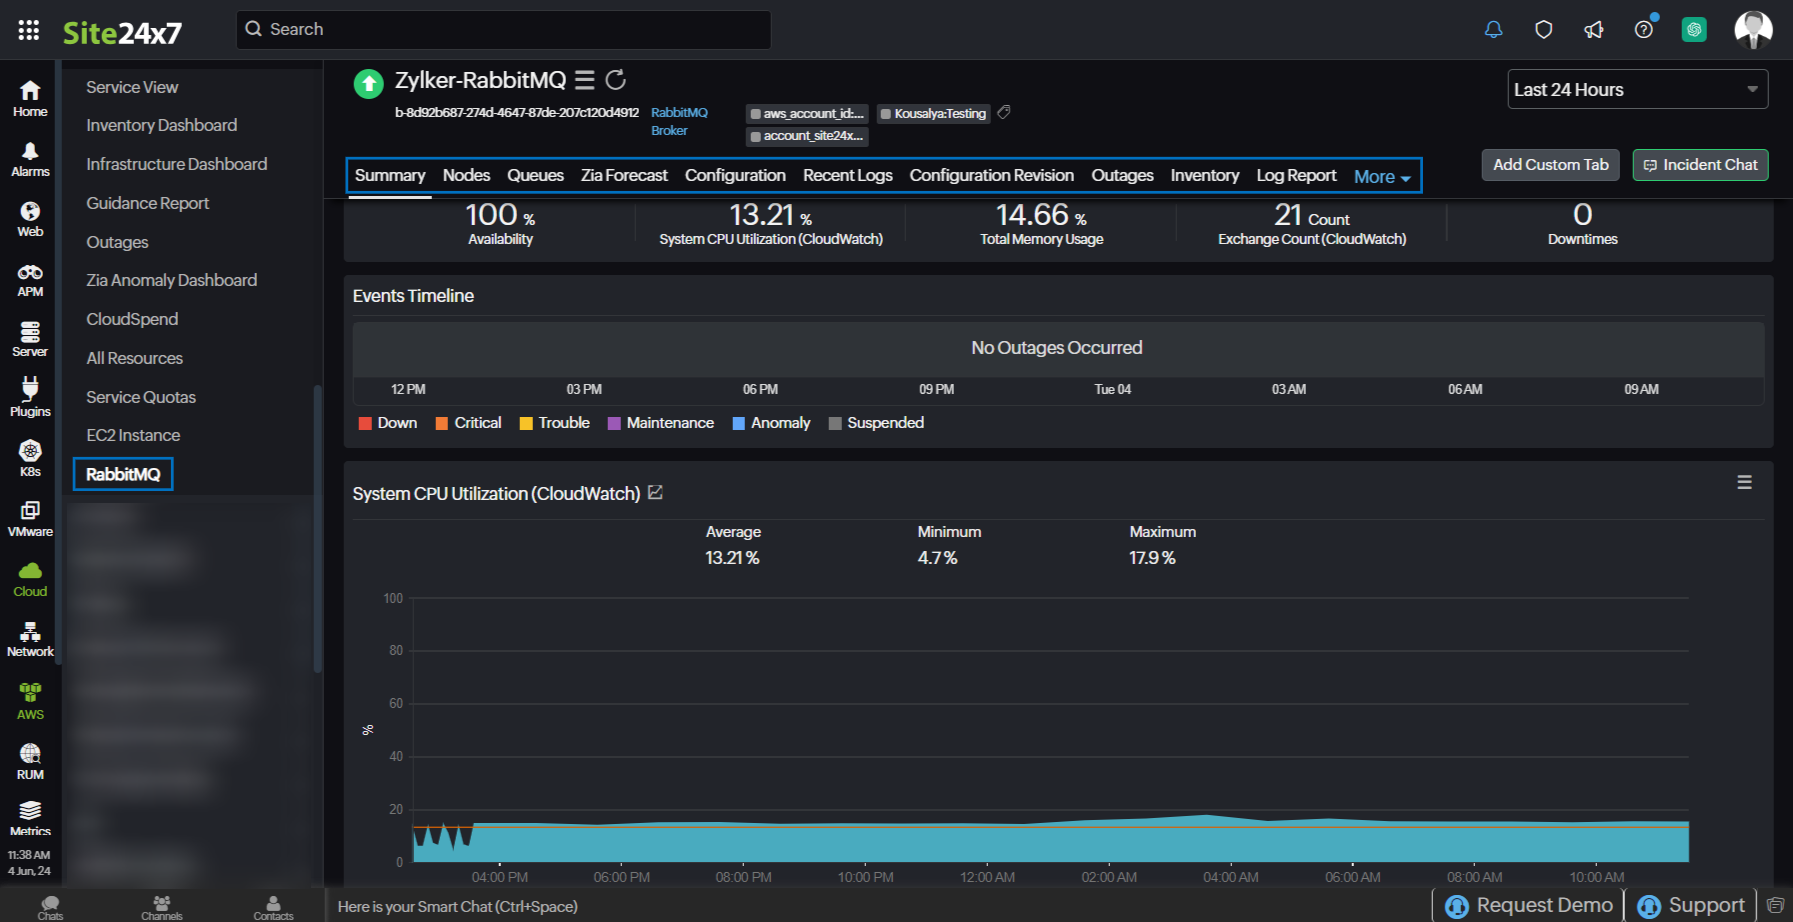The image size is (1793, 922).
Task: Switch to the Zia Forecast tab
Action: [x=624, y=176]
